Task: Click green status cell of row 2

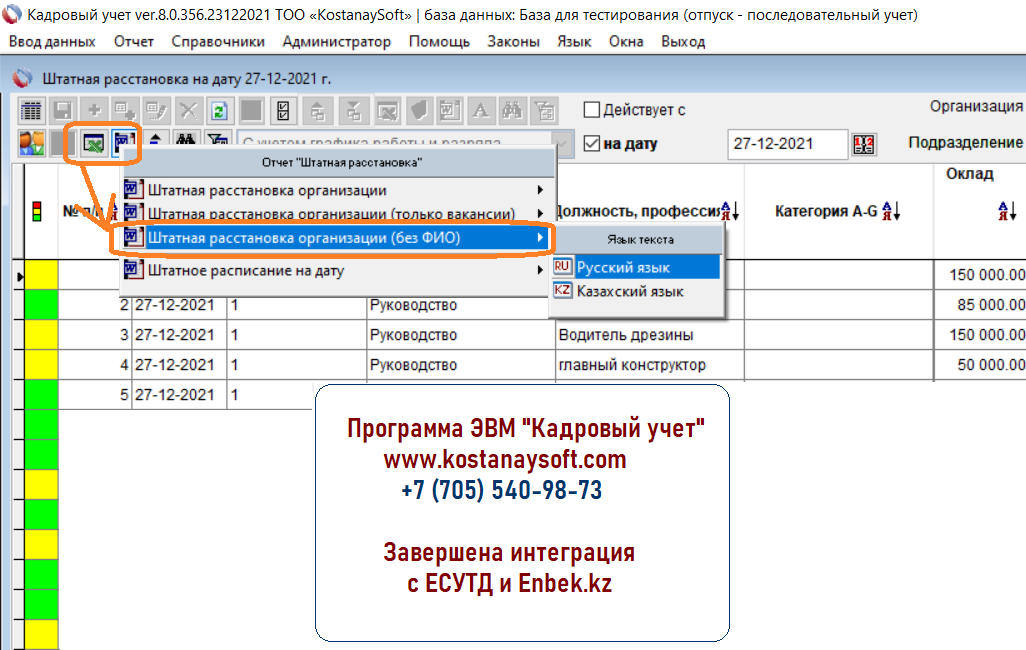Action: 41,304
